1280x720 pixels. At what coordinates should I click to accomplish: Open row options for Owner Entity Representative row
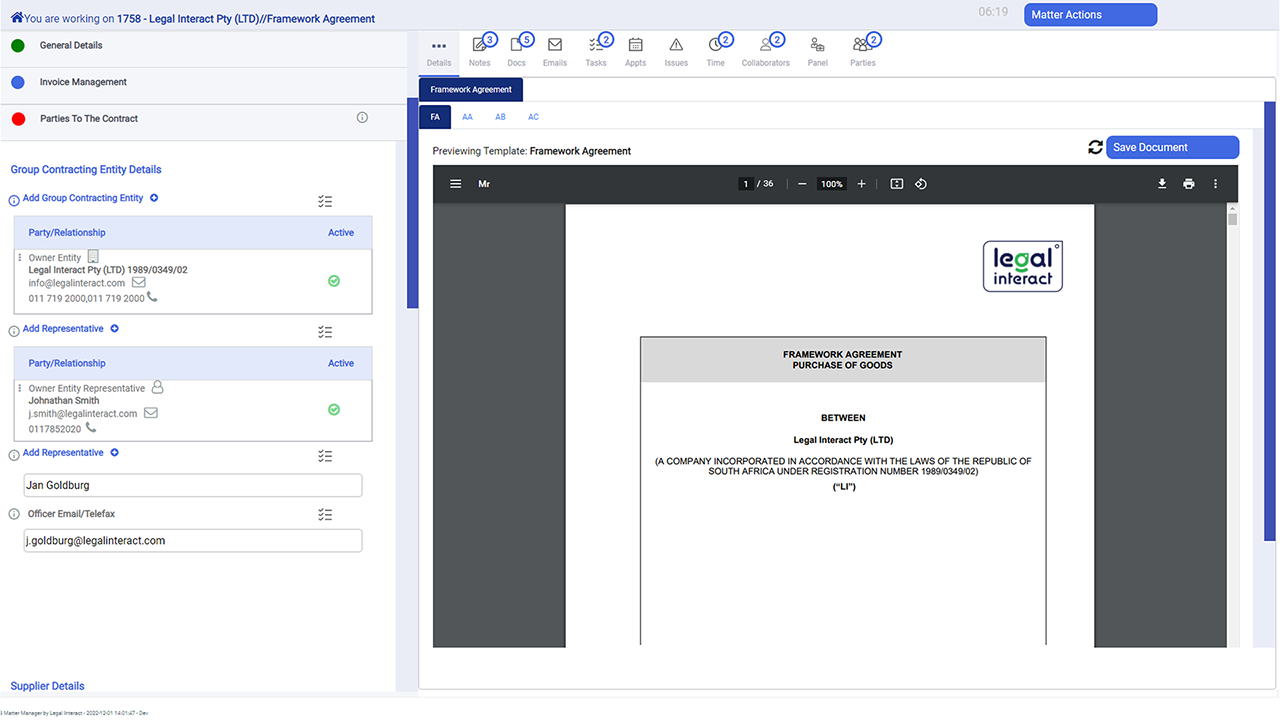[20, 388]
